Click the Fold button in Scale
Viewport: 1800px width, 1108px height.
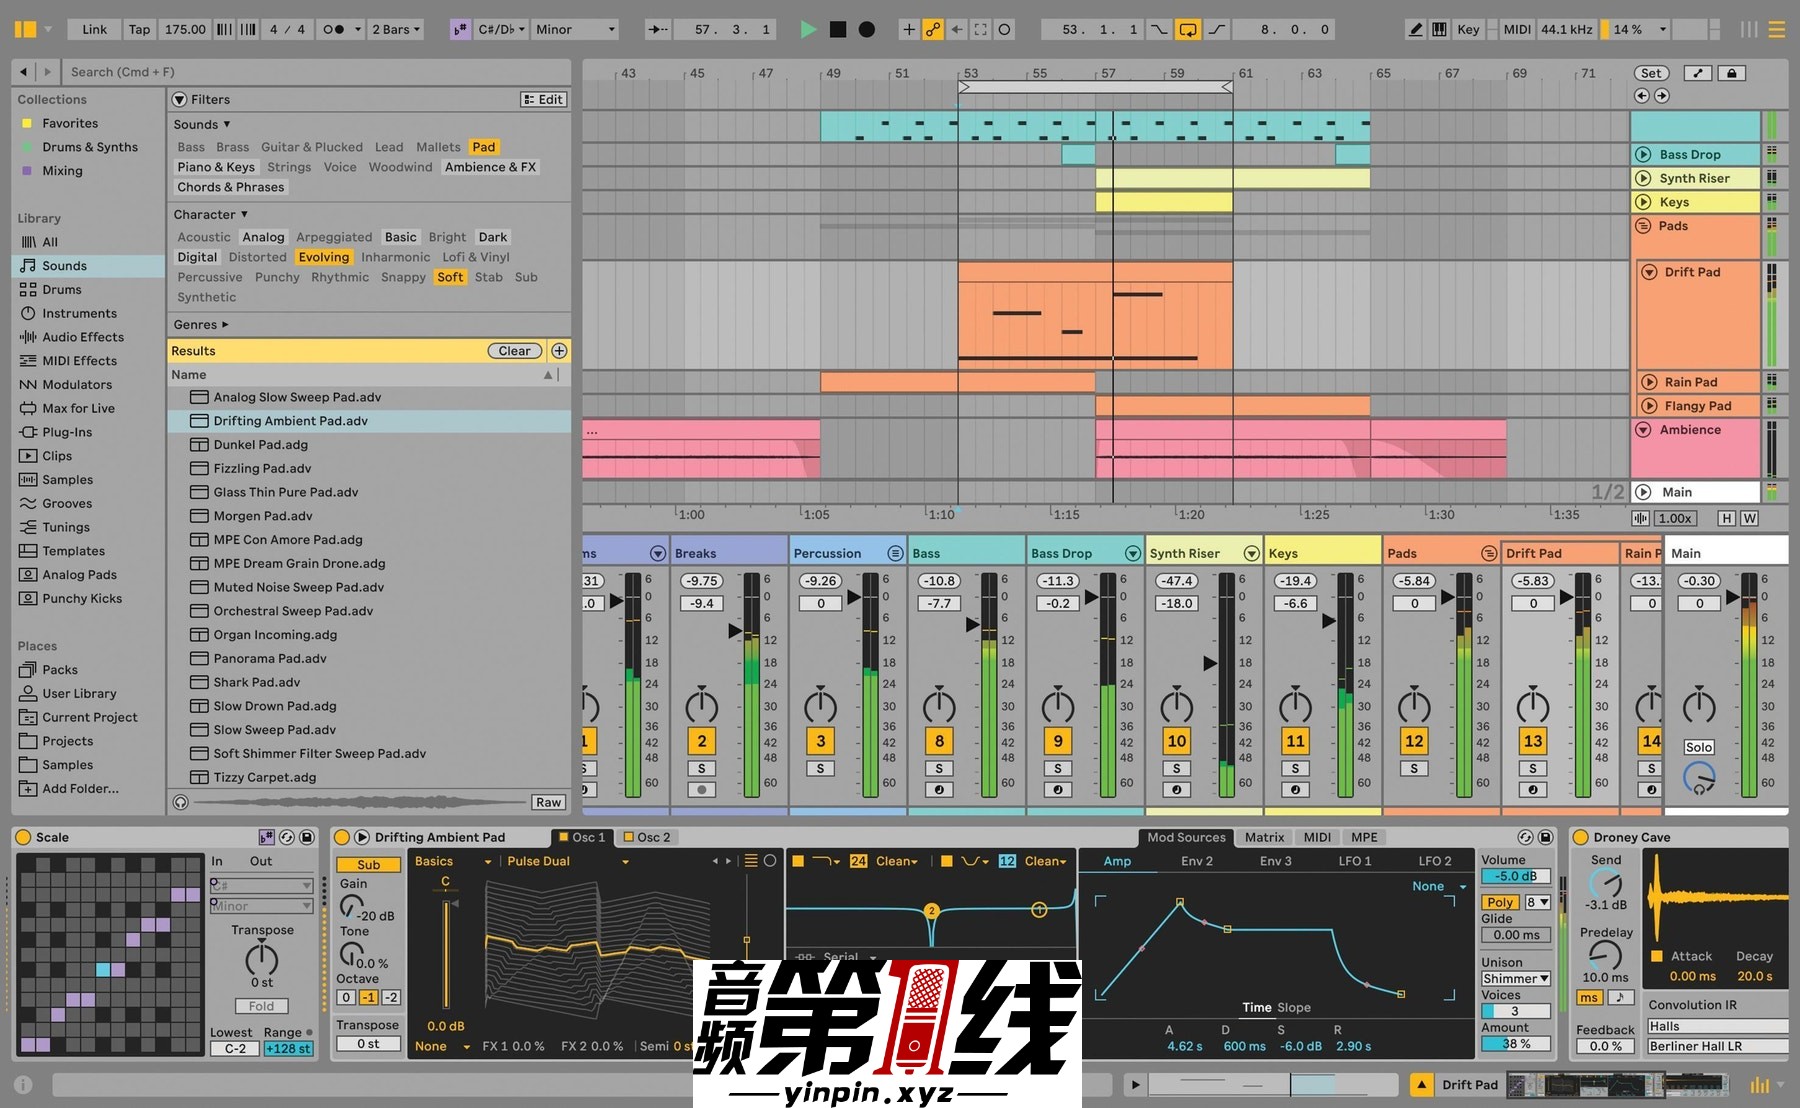tap(262, 1006)
